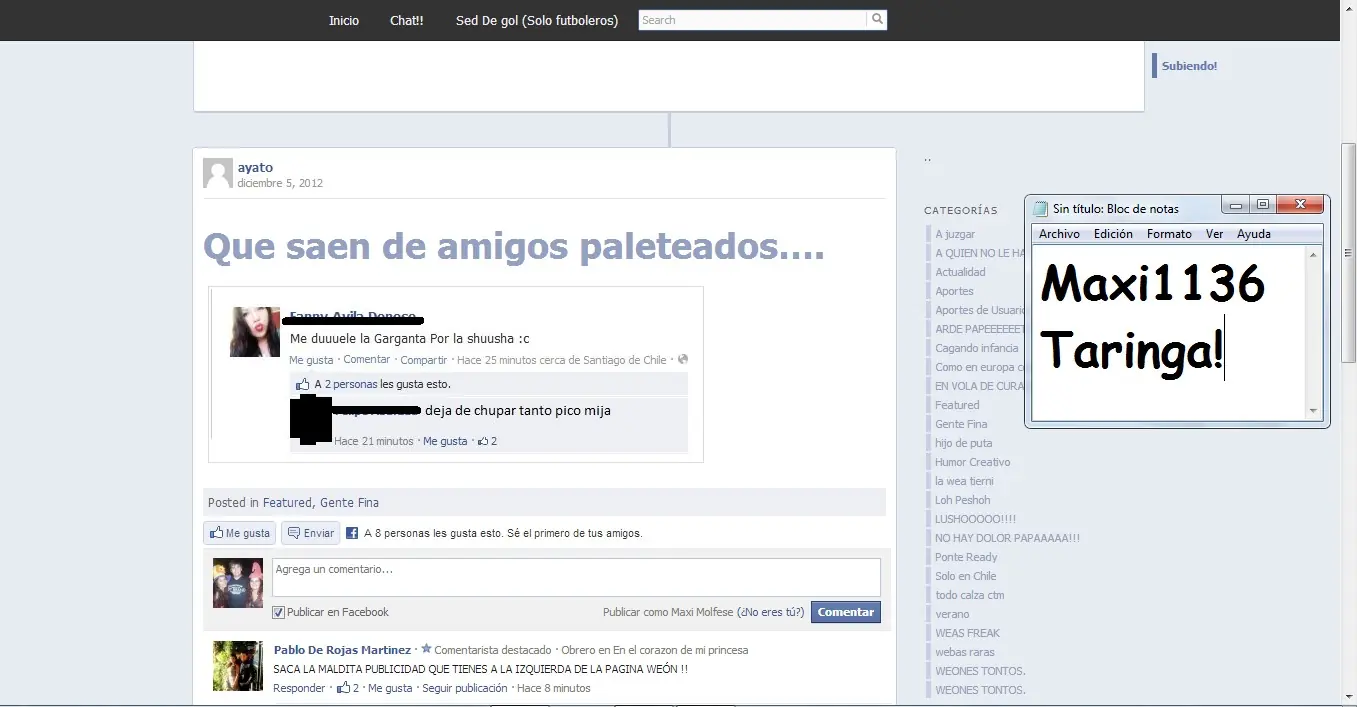Click the Comentar submit button
The height and width of the screenshot is (707, 1357).
pos(846,612)
